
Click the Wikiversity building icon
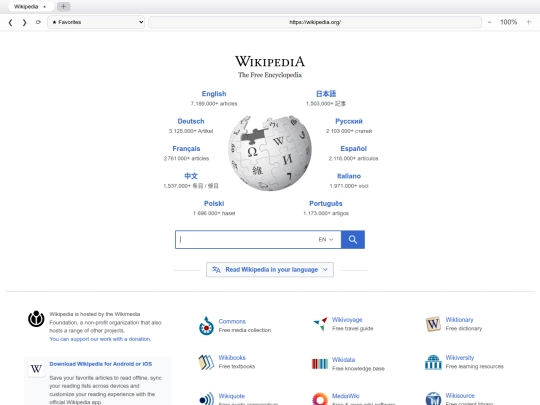point(433,362)
